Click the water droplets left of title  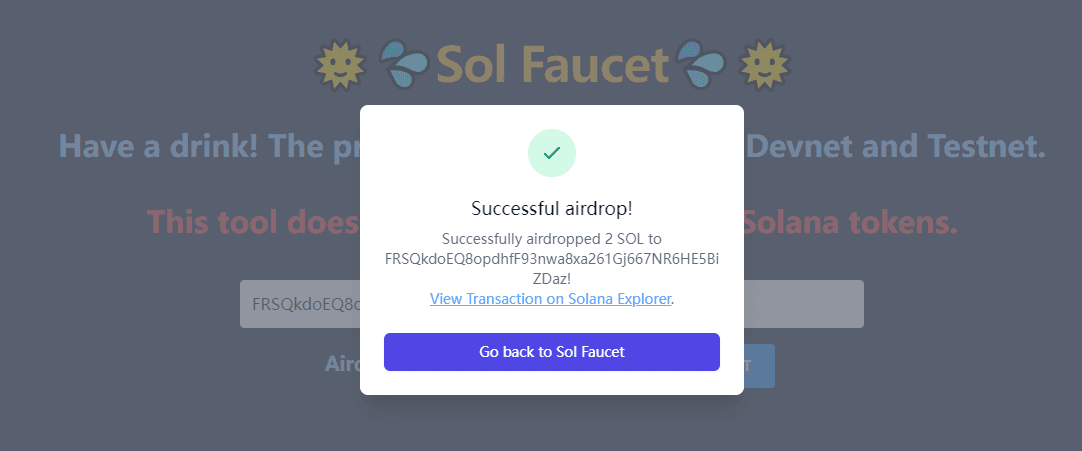(404, 66)
